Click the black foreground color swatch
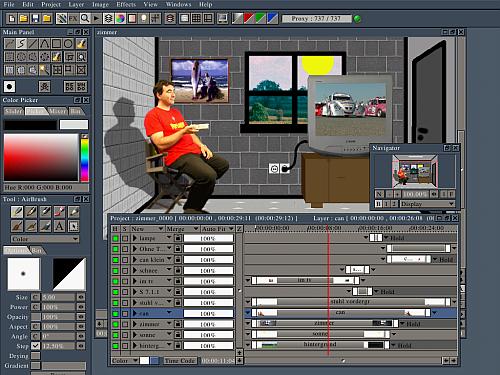Viewport: 500px width, 375px height. pos(30,125)
